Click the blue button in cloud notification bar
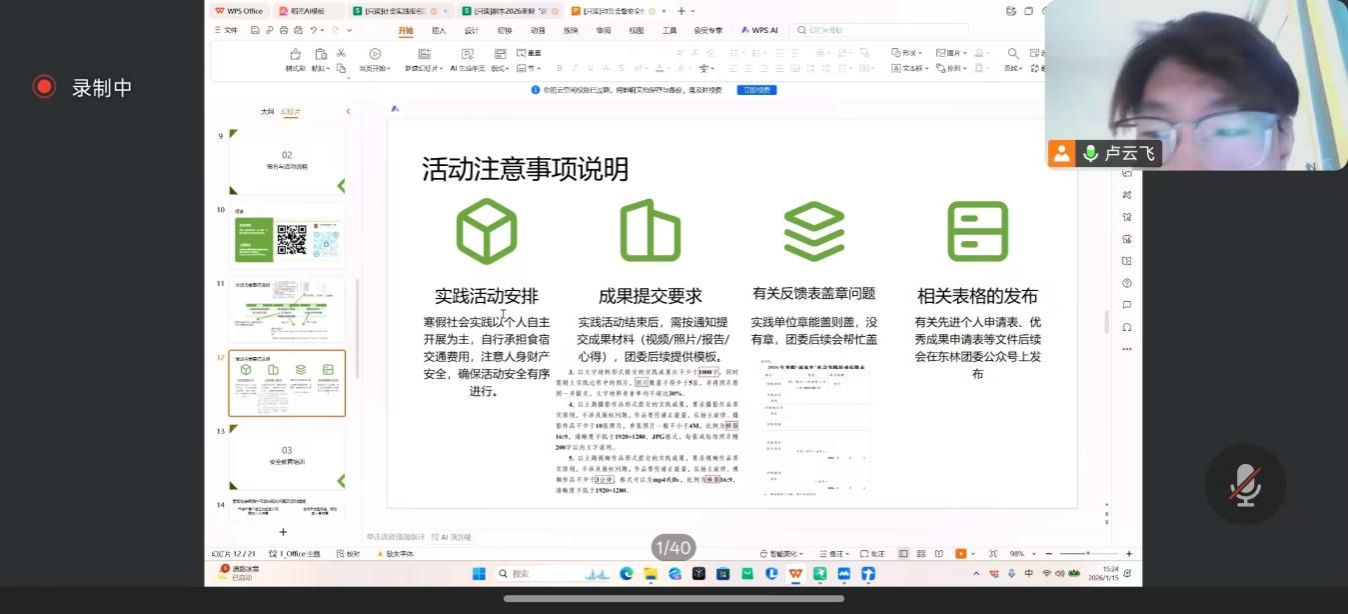This screenshot has width=1348, height=614. click(x=756, y=90)
